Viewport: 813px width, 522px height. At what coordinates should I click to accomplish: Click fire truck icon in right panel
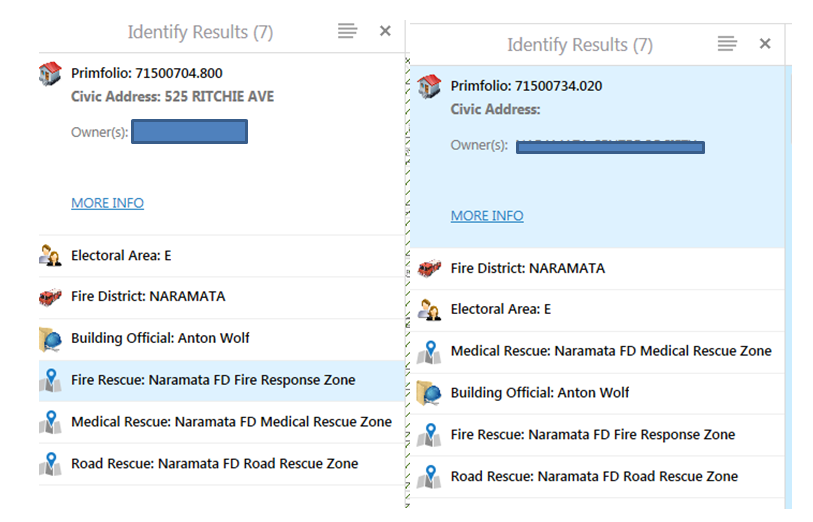(429, 269)
